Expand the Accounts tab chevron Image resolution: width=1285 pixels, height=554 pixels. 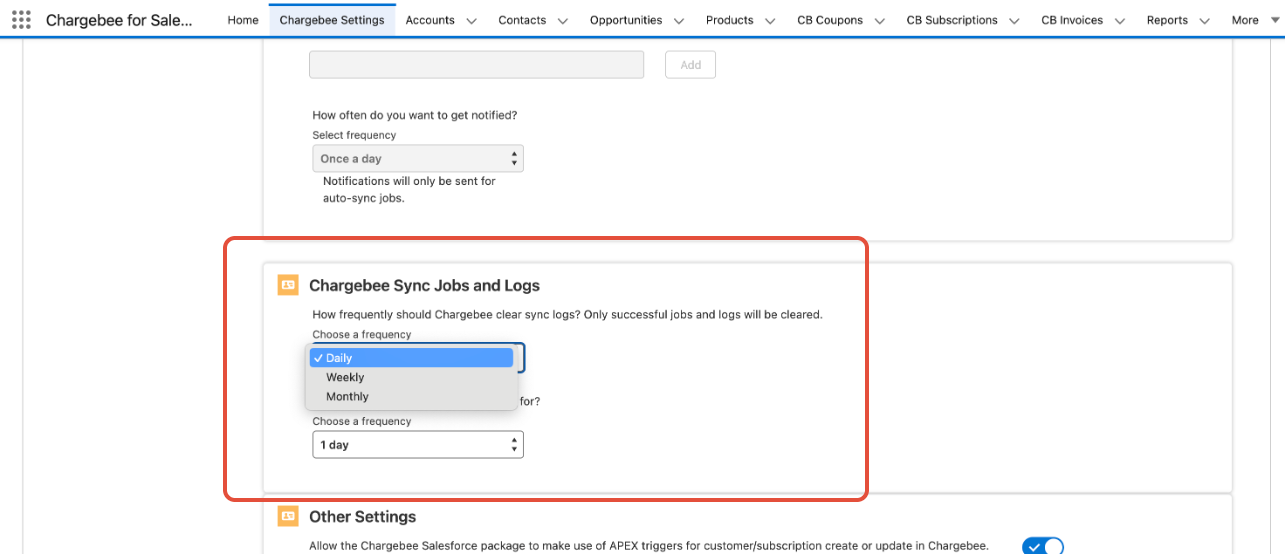(x=471, y=20)
